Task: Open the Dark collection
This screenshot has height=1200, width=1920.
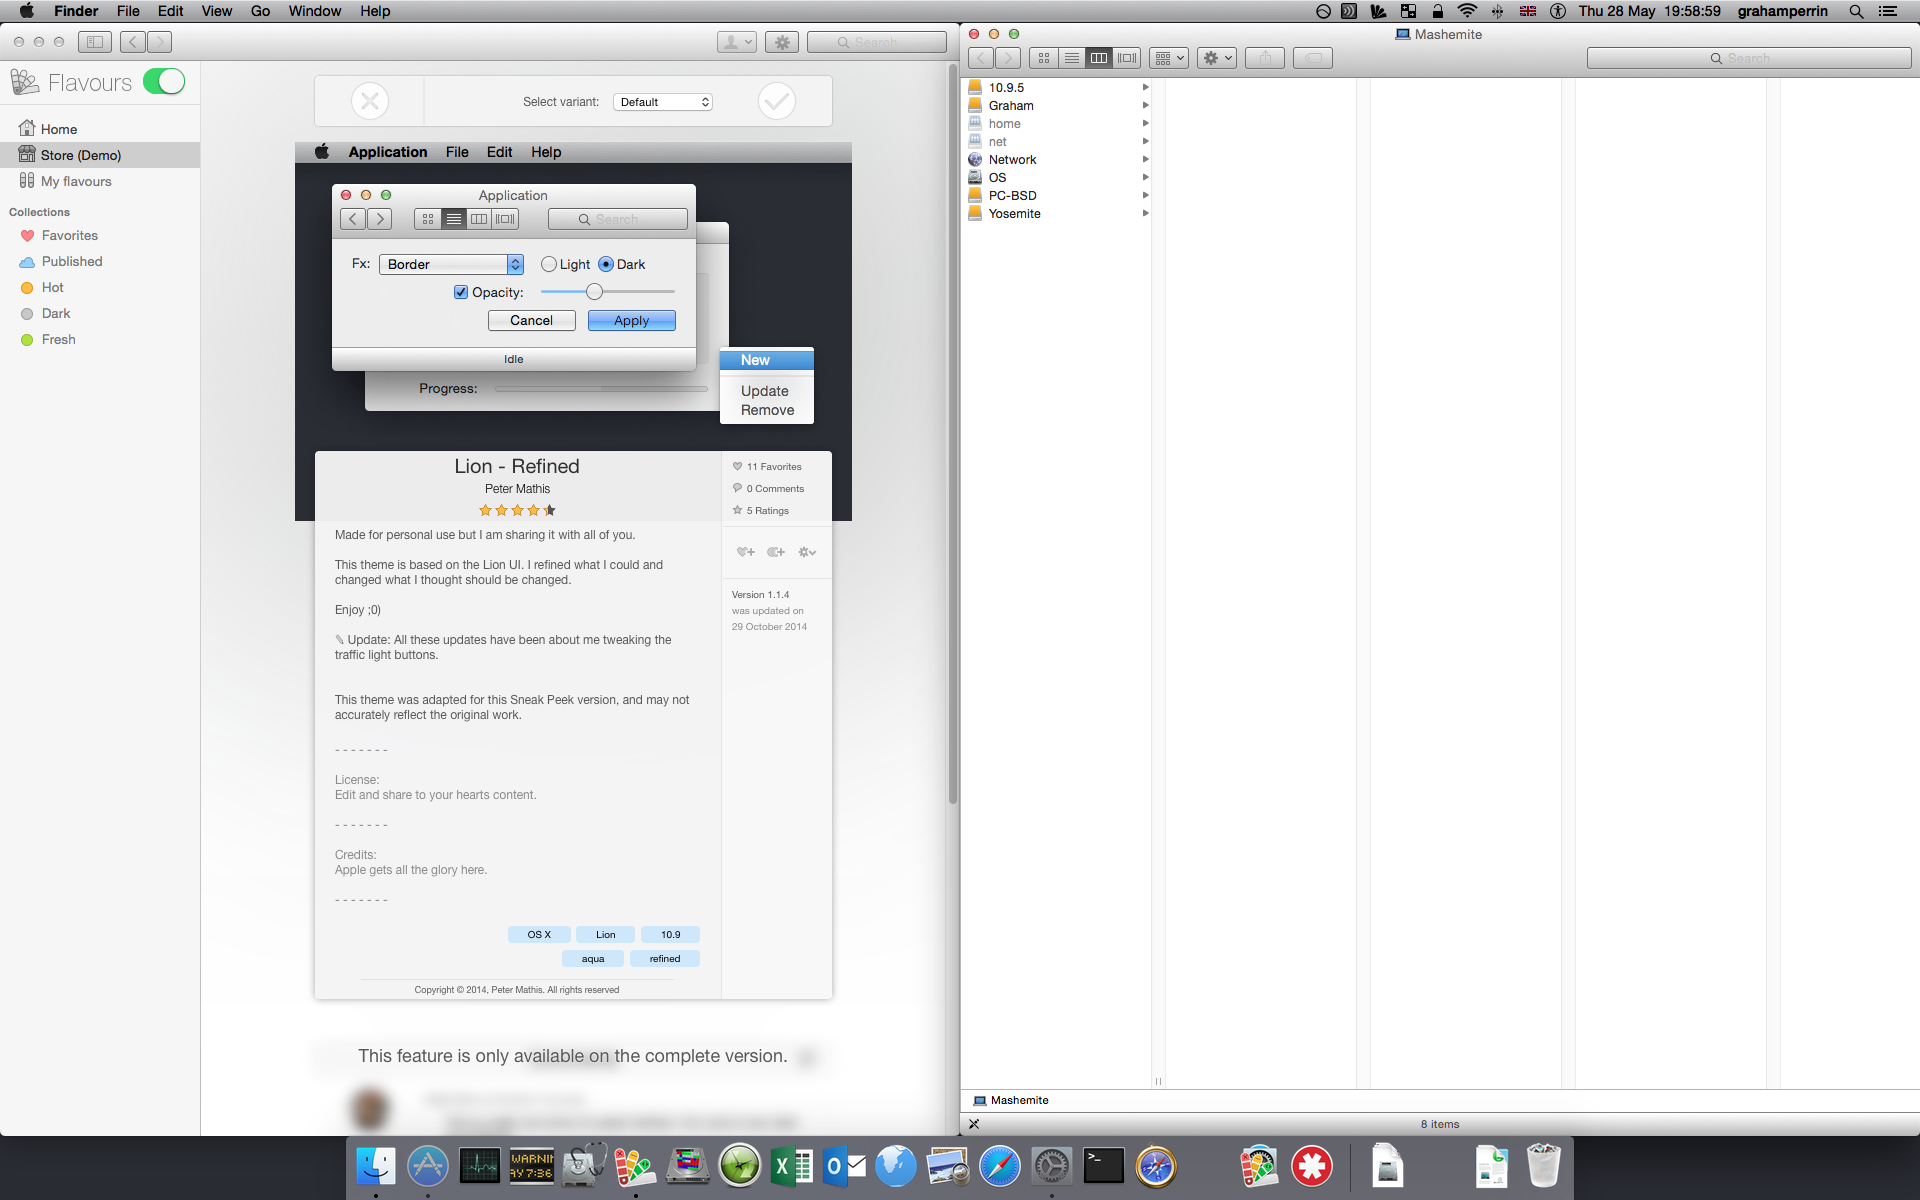Action: click(x=45, y=313)
